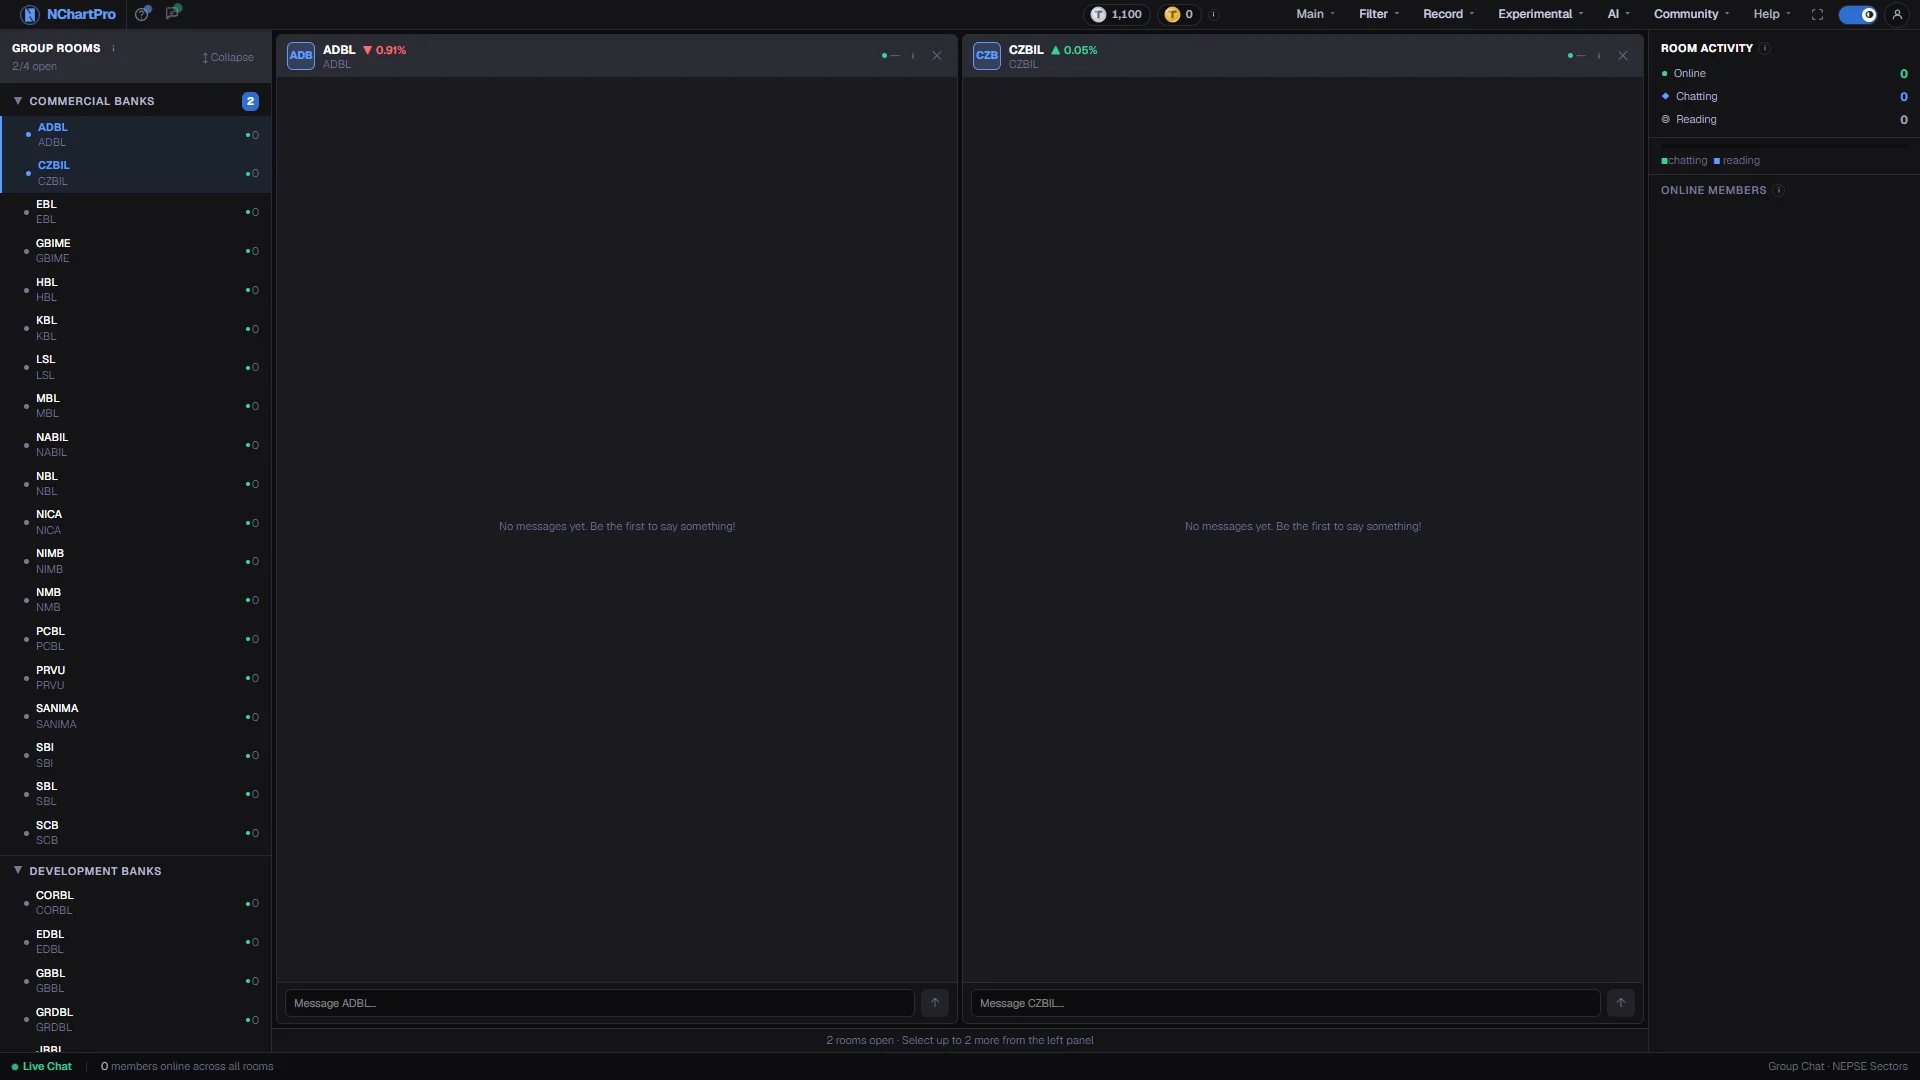Collapse the Commercial Banks group
Screen dimensions: 1920x1080
[135, 101]
